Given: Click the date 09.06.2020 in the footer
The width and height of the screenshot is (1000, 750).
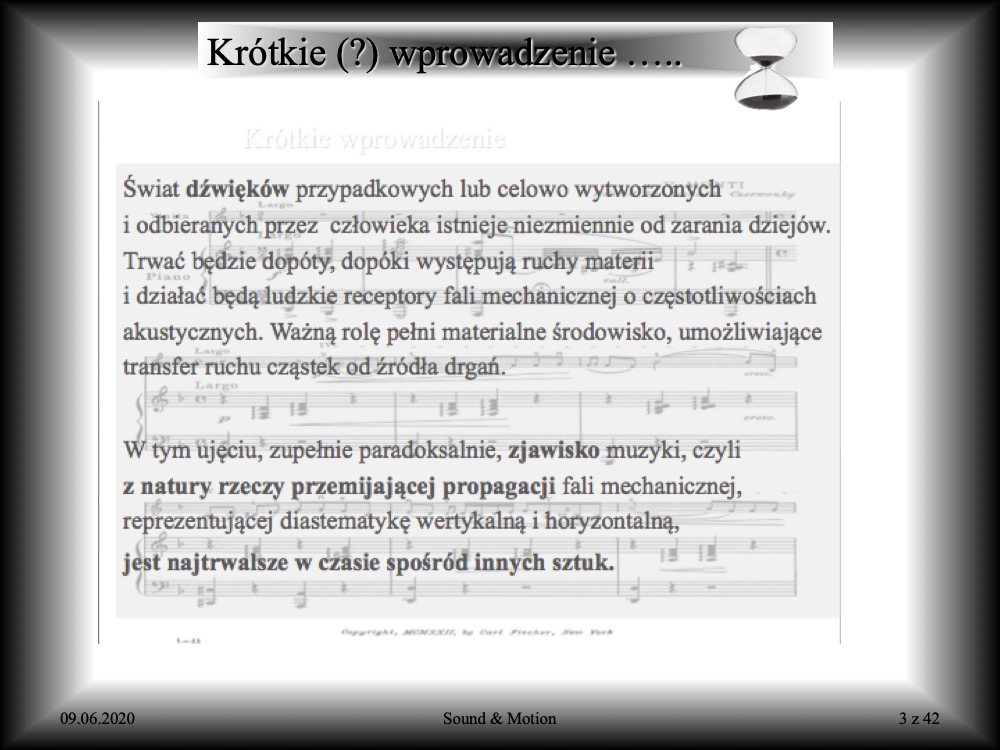Looking at the screenshot, I should tap(97, 718).
